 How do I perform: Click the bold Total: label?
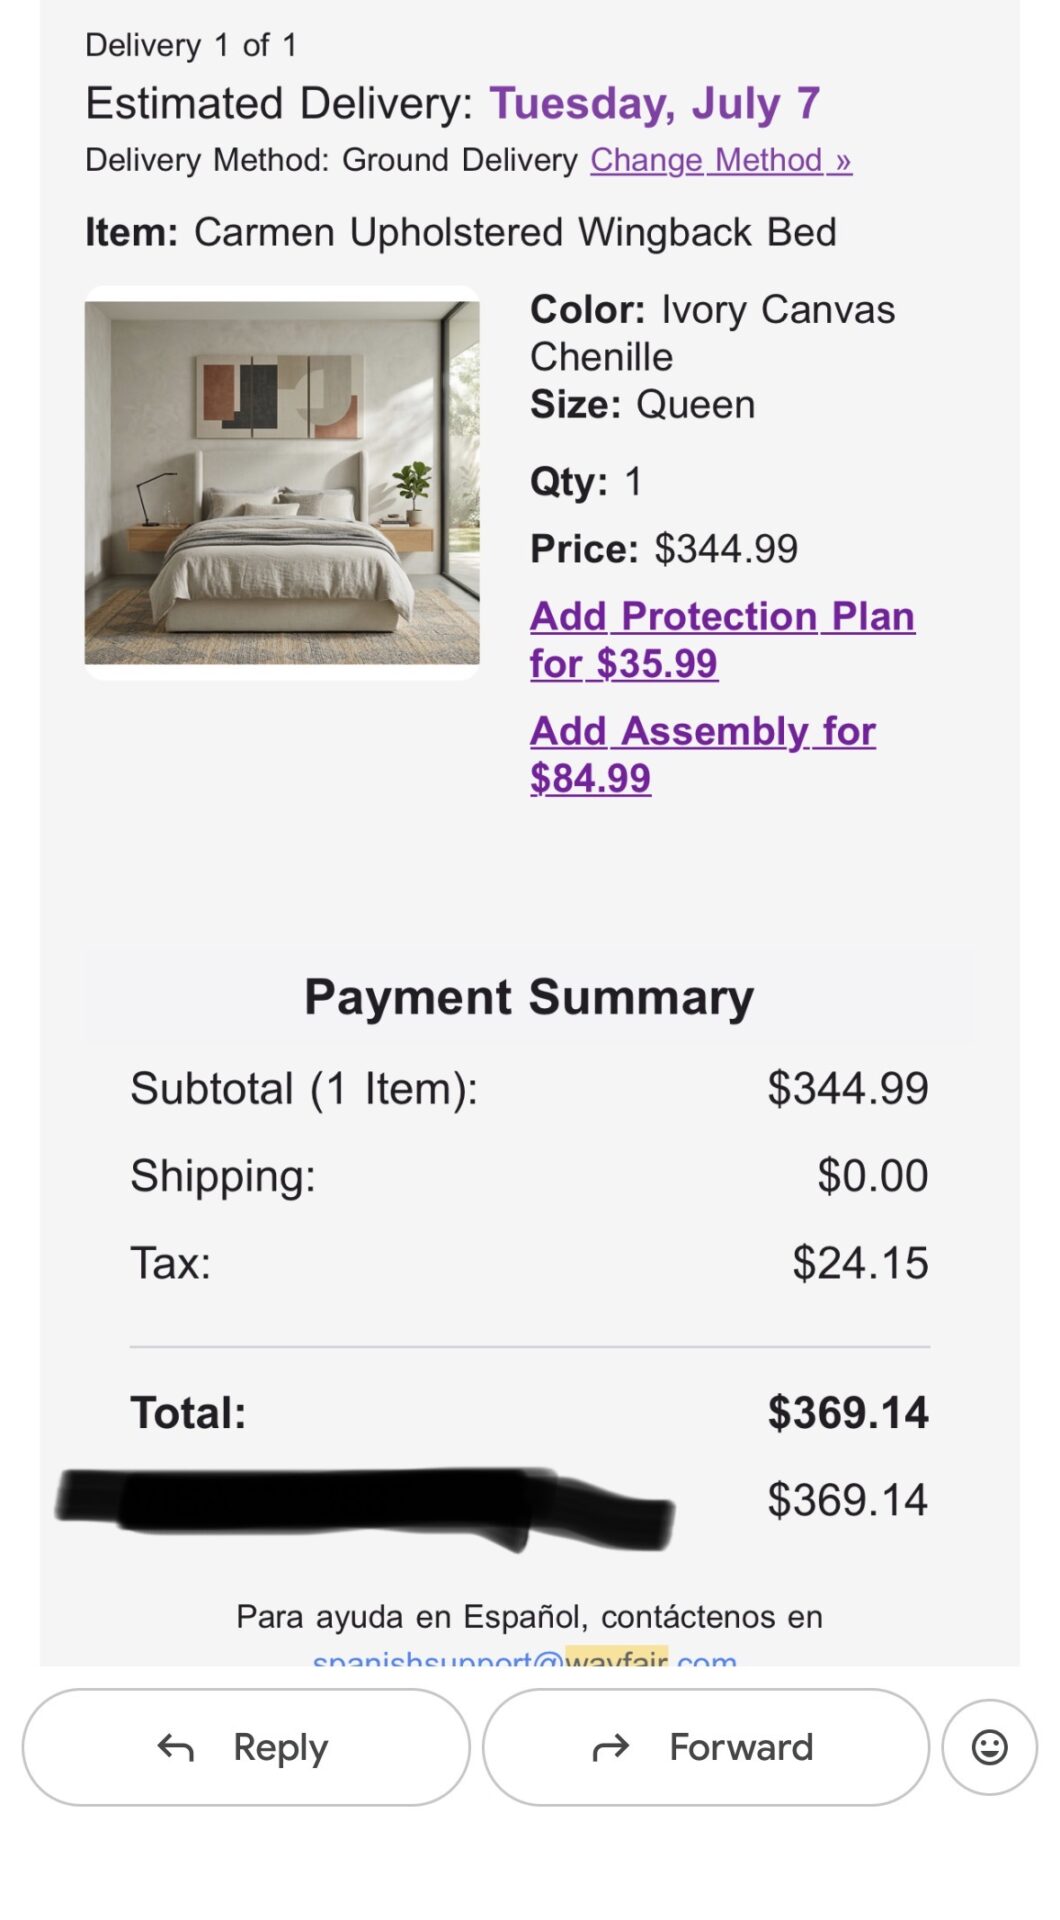click(188, 1413)
